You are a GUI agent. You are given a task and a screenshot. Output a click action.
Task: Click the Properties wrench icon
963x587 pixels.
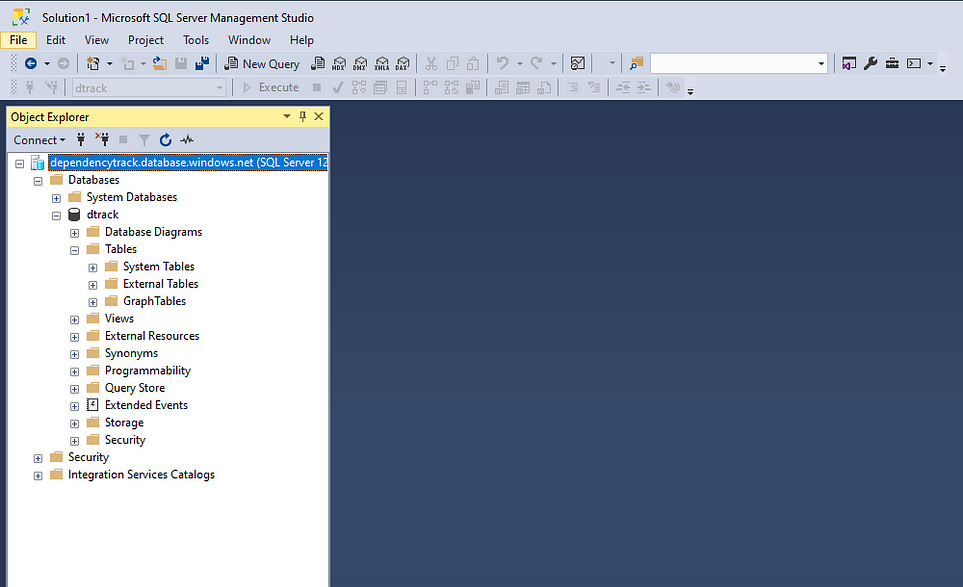[x=870, y=63]
